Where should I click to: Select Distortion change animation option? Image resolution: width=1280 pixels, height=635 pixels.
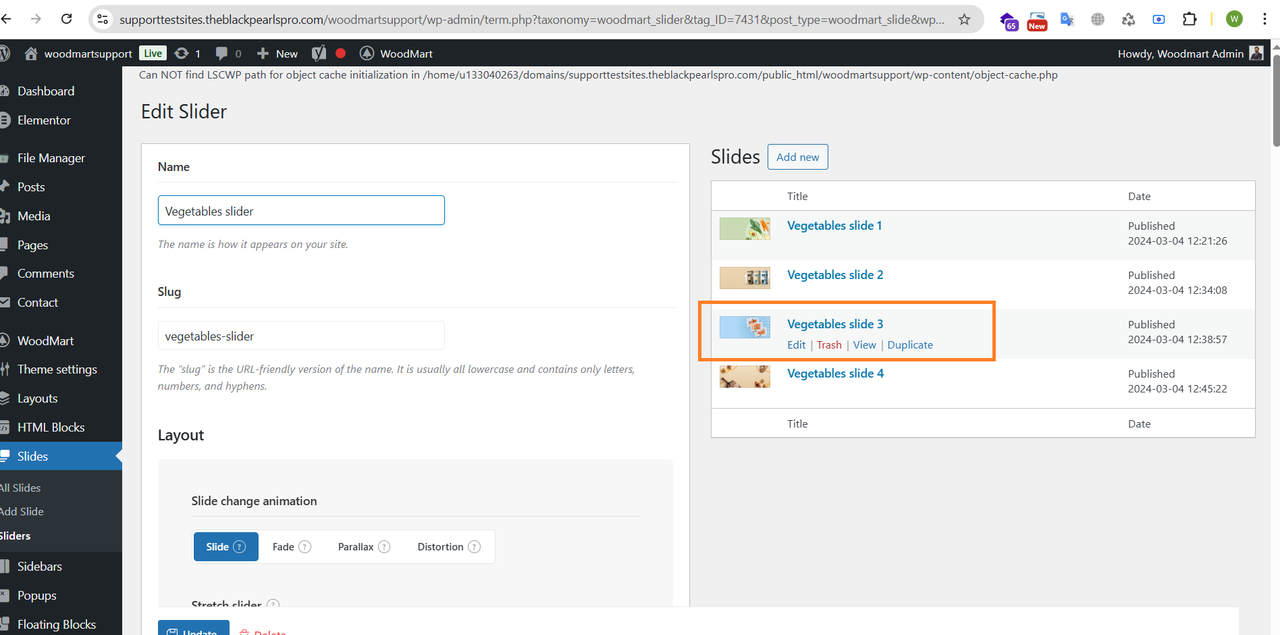(x=449, y=547)
